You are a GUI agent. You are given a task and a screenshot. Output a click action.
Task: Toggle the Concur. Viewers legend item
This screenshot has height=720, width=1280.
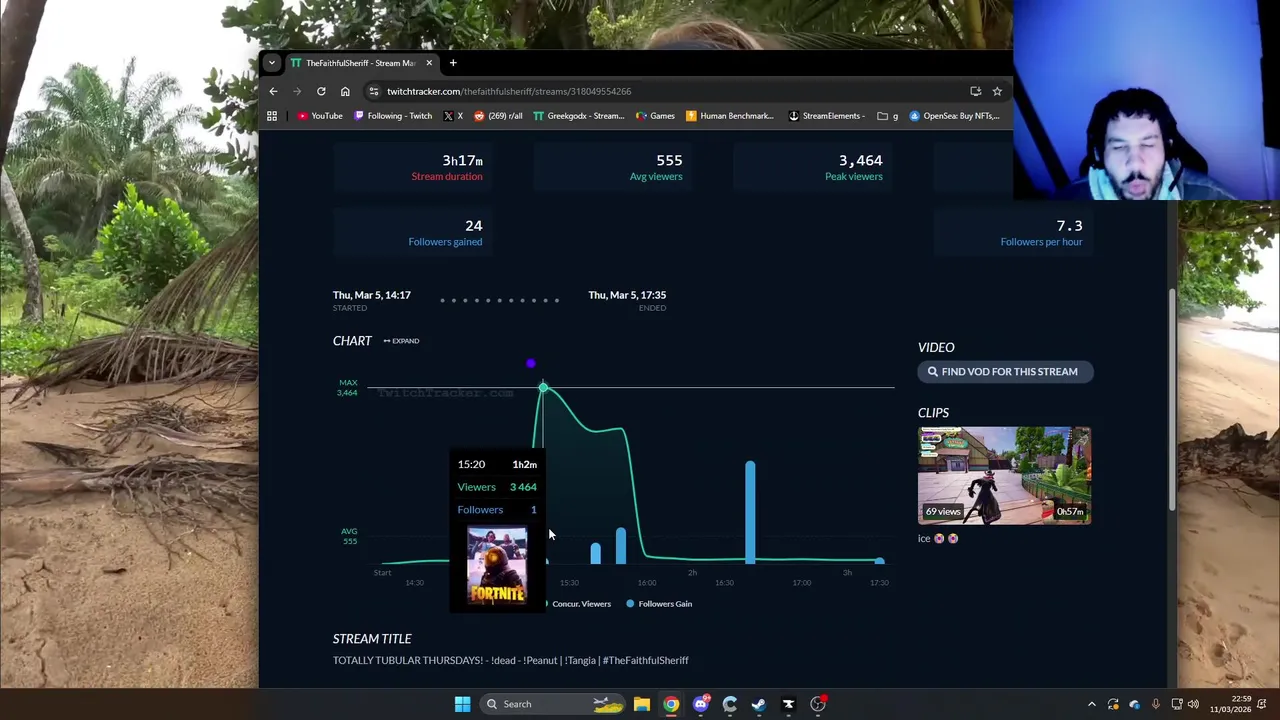[x=577, y=604]
